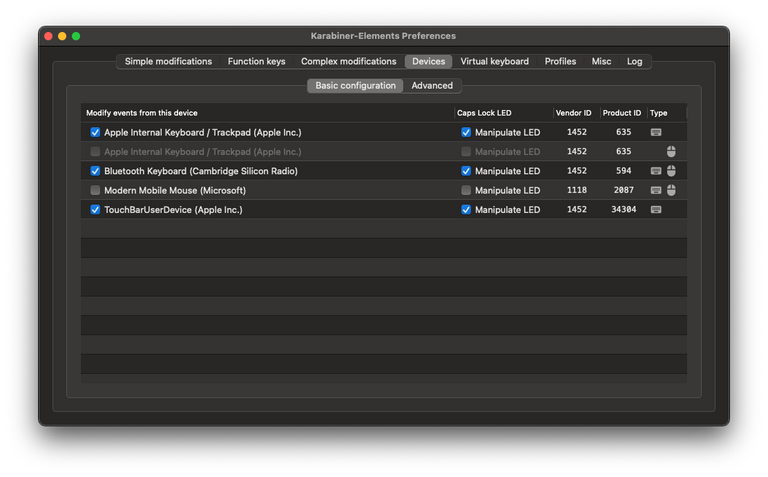
Task: Switch to Advanced sub-tab
Action: [432, 86]
